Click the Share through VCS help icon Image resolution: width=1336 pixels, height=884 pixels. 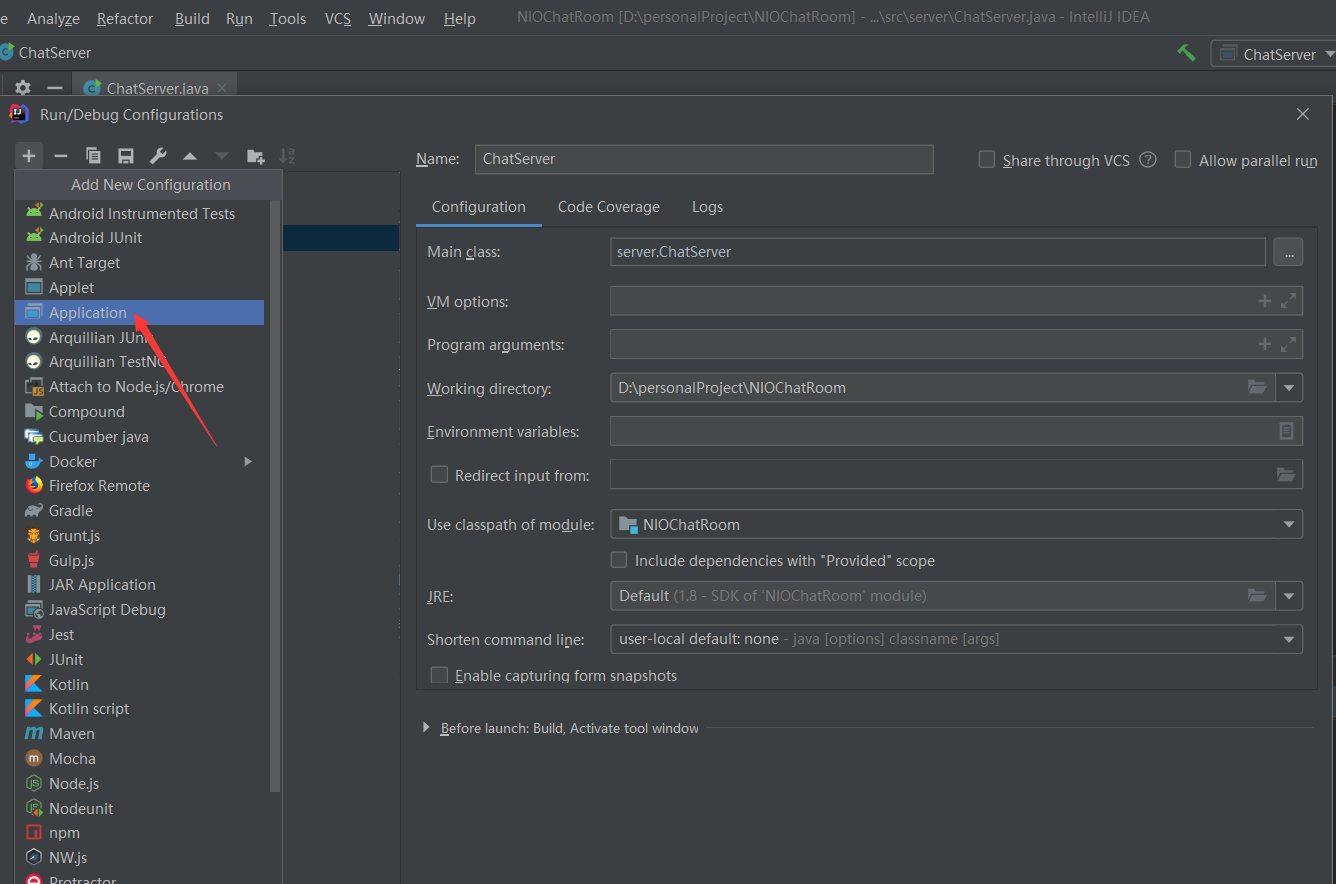pyautogui.click(x=1148, y=160)
